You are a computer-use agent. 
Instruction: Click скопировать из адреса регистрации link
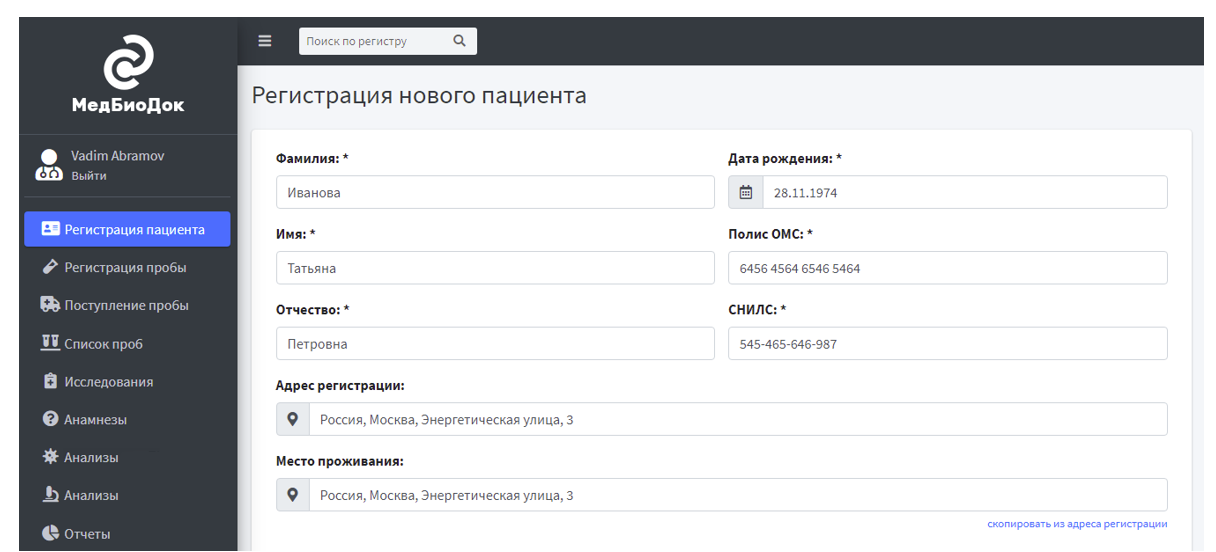pos(1076,524)
